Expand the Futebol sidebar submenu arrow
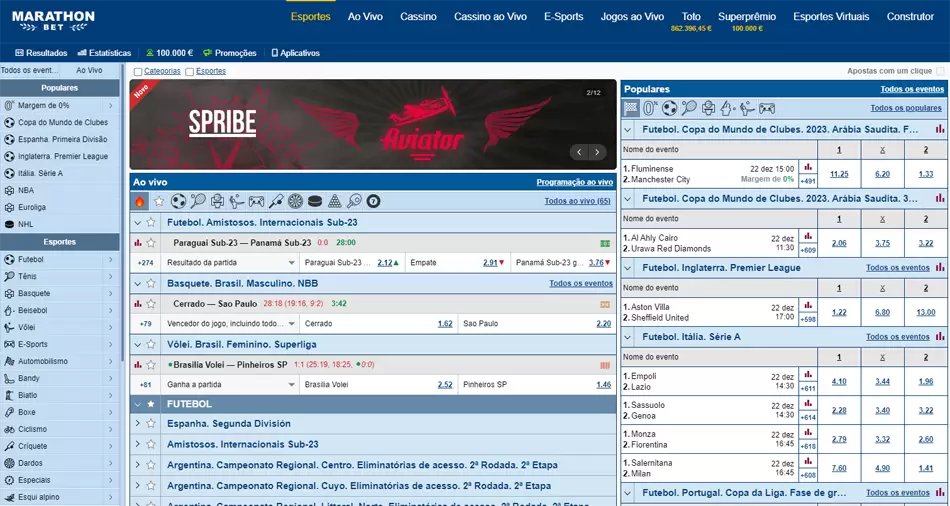The image size is (950, 506). (111, 259)
